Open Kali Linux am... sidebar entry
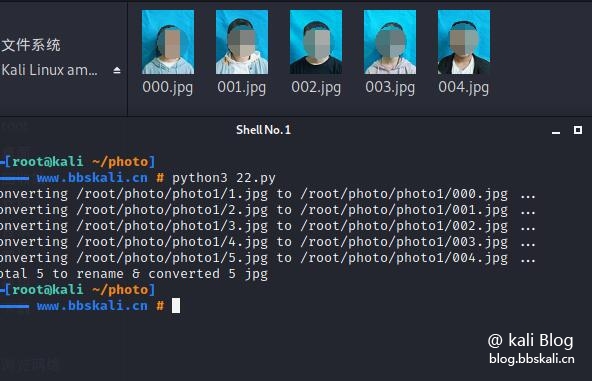Image resolution: width=592 pixels, height=381 pixels. tap(49, 70)
